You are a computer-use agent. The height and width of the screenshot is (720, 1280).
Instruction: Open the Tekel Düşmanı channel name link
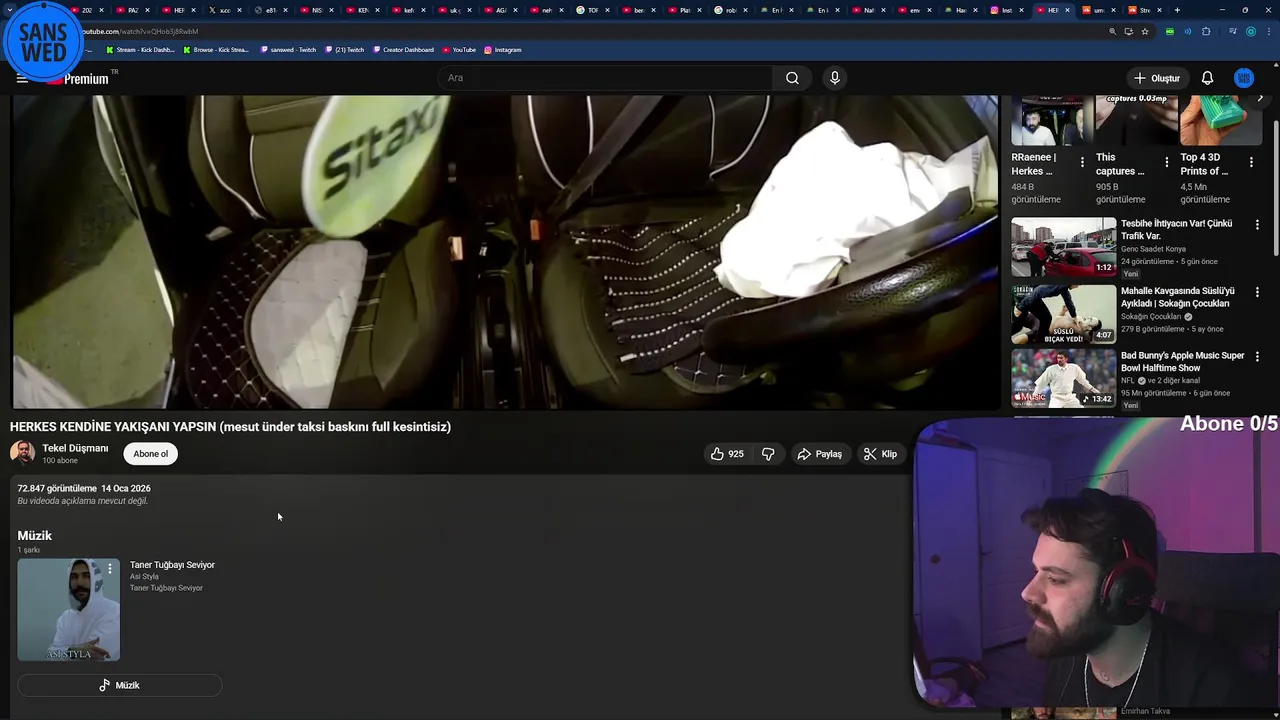(x=75, y=448)
